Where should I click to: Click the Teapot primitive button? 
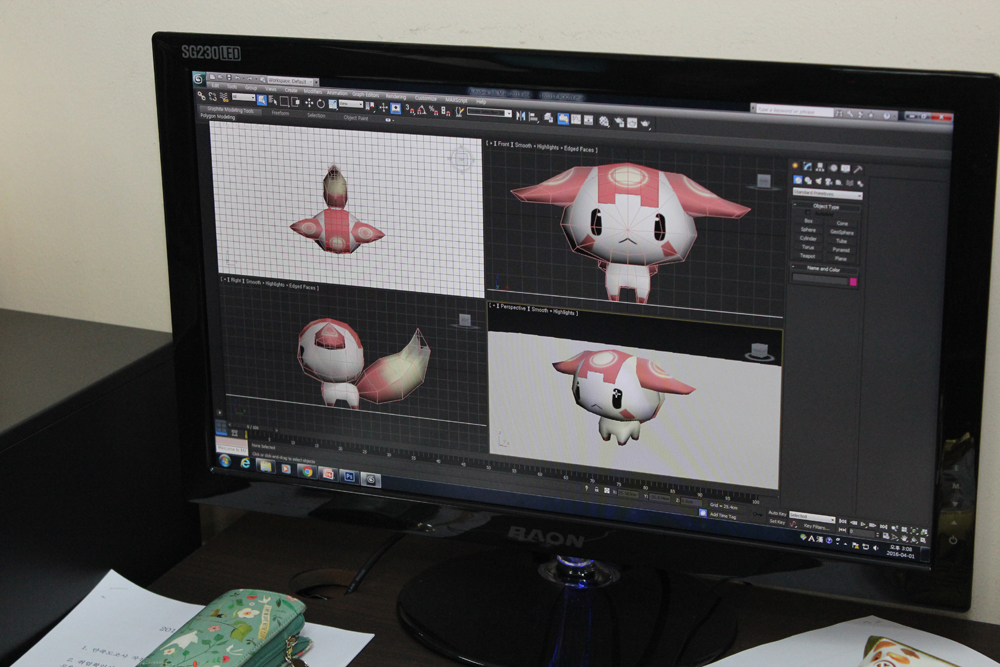point(807,256)
